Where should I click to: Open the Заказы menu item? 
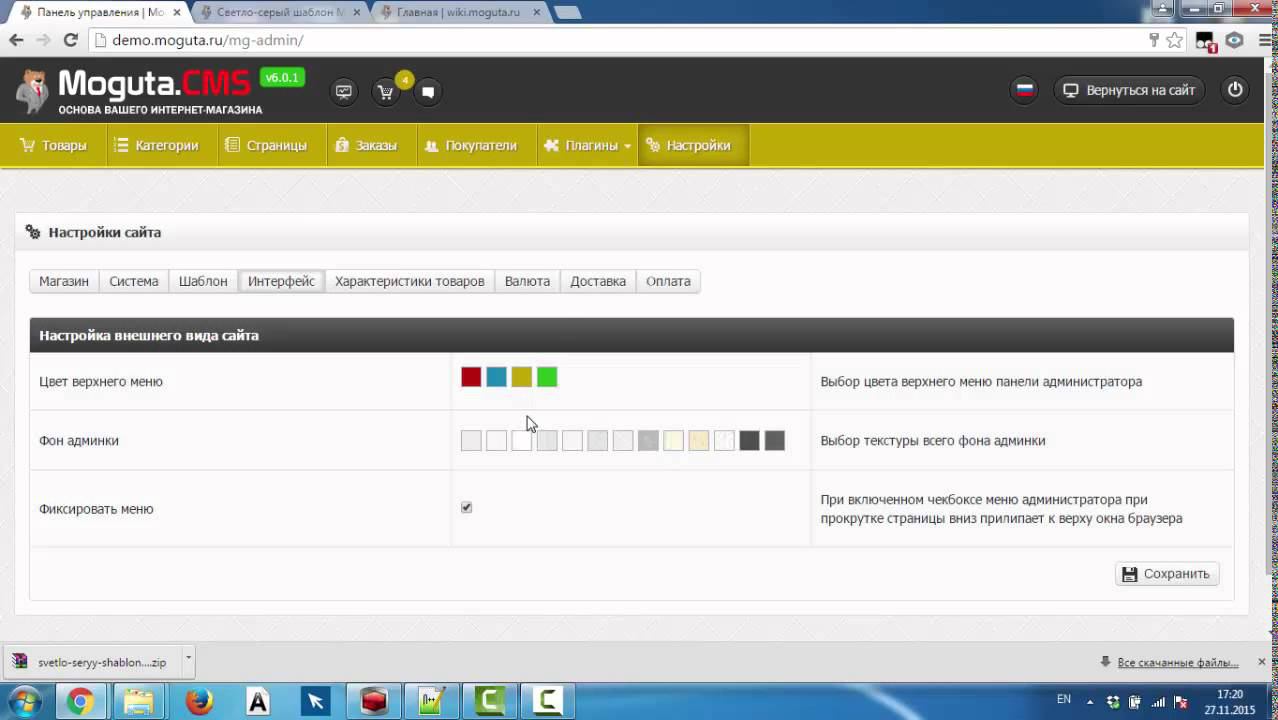click(x=366, y=145)
